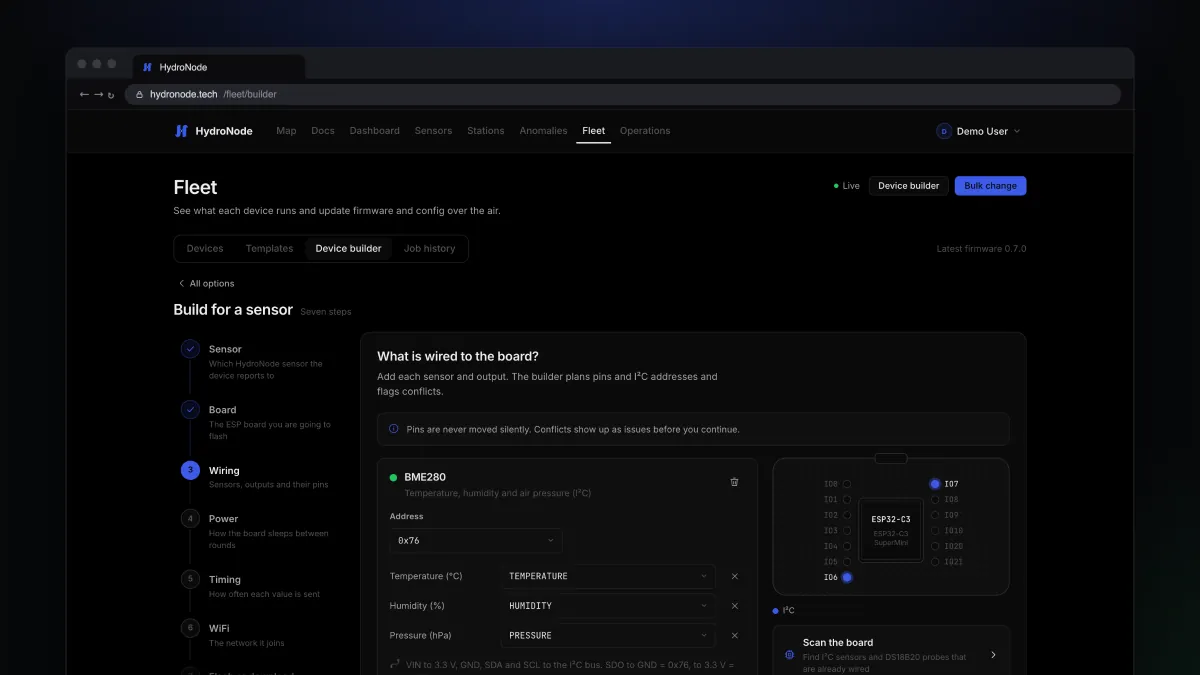This screenshot has height=675, width=1200.
Task: Select the IO2 pin on the board diagram
Action: coord(847,515)
